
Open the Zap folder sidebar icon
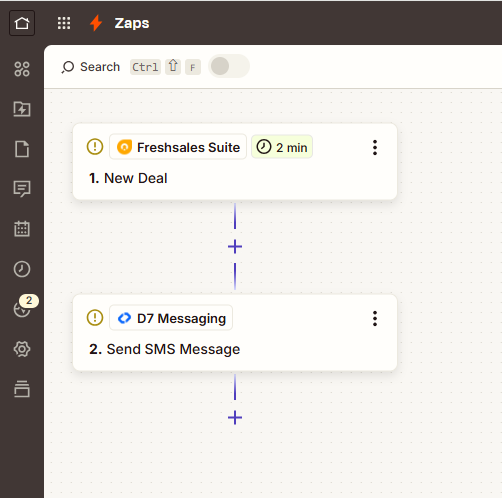(x=22, y=109)
